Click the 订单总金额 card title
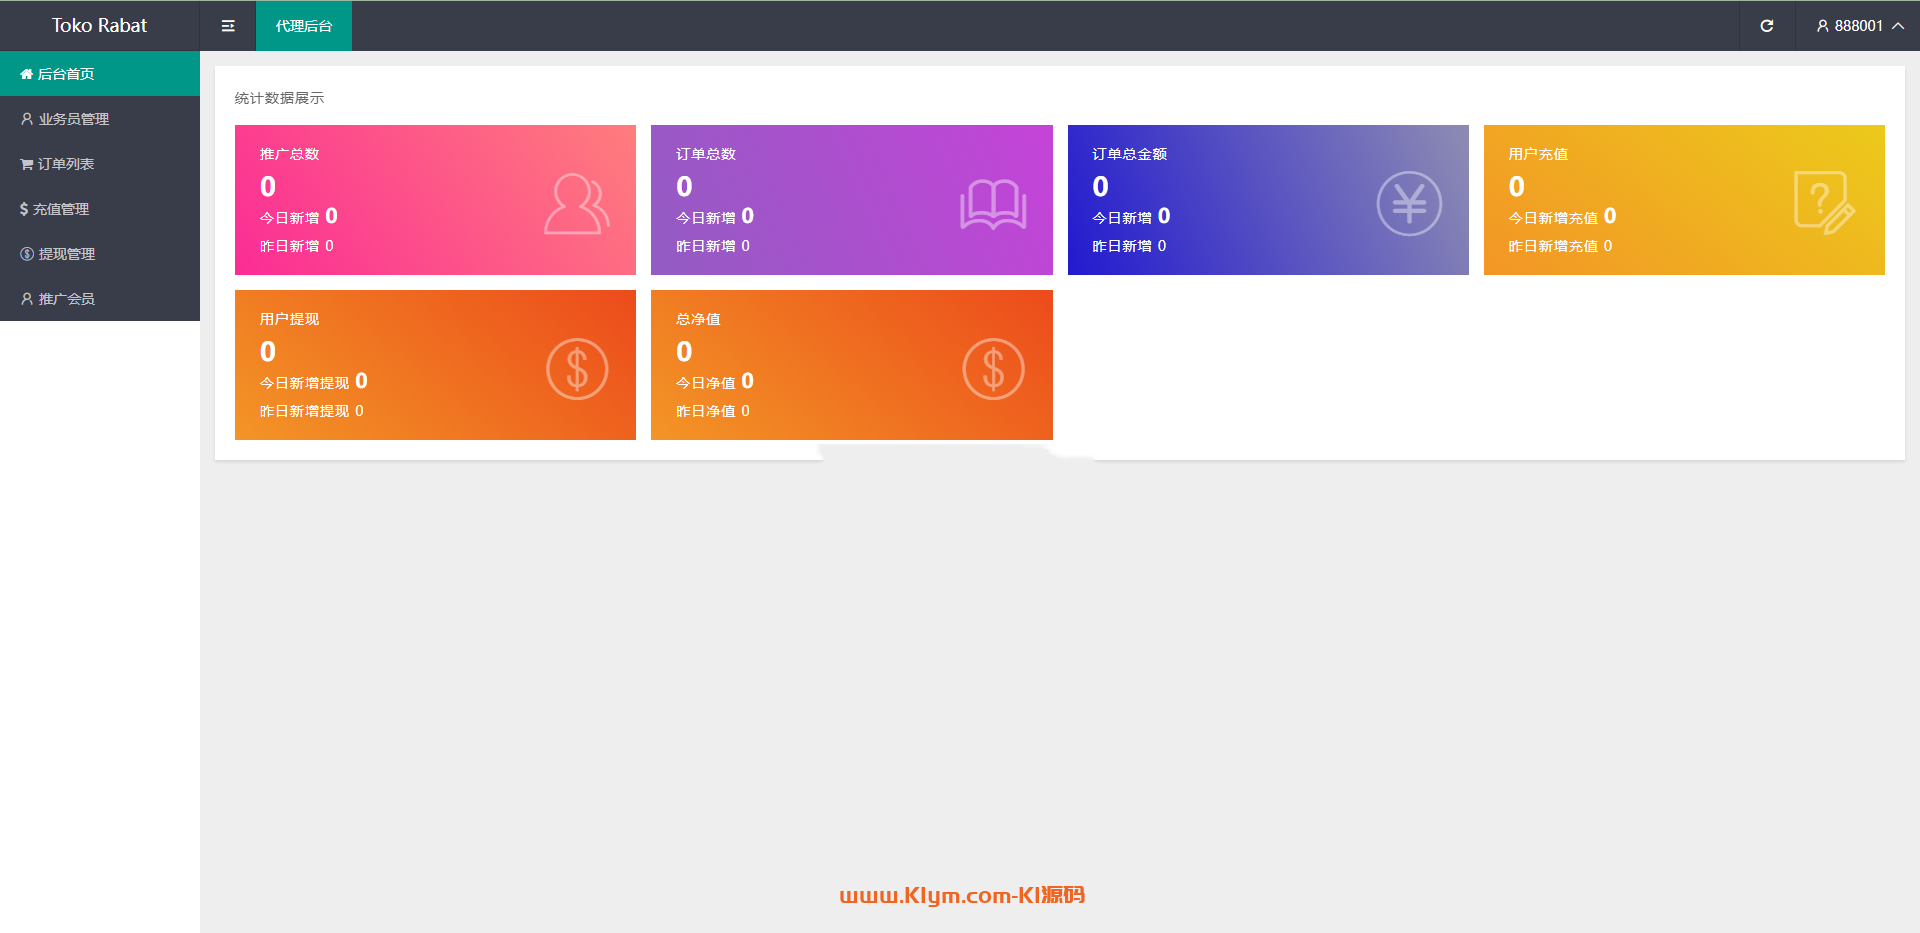 tap(1129, 154)
